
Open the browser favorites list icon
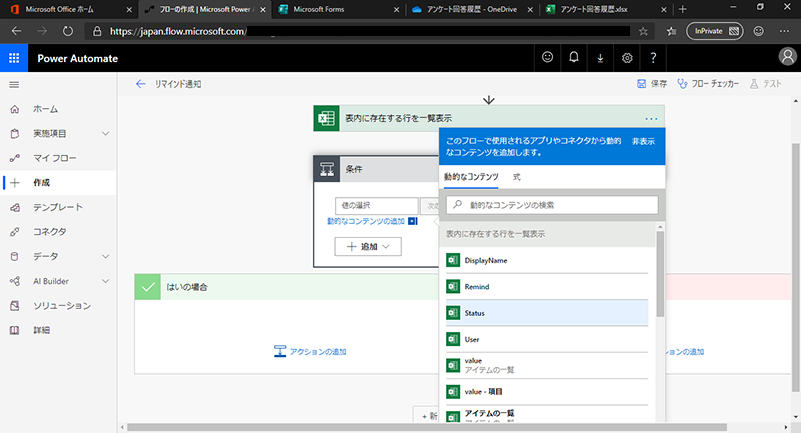[671, 31]
